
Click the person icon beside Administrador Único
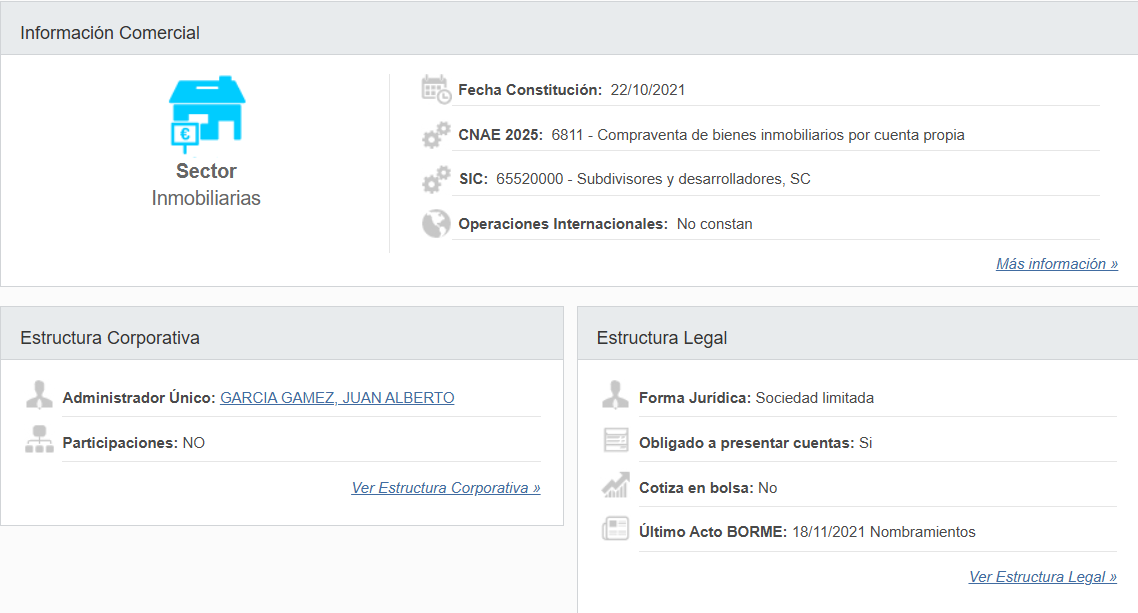pos(39,395)
